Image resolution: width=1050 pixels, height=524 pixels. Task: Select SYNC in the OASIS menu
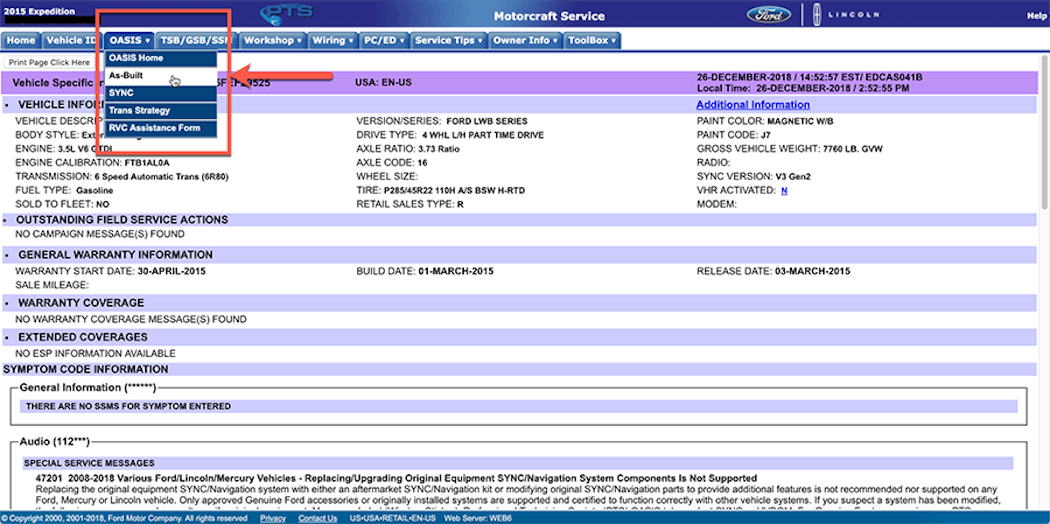tap(121, 93)
